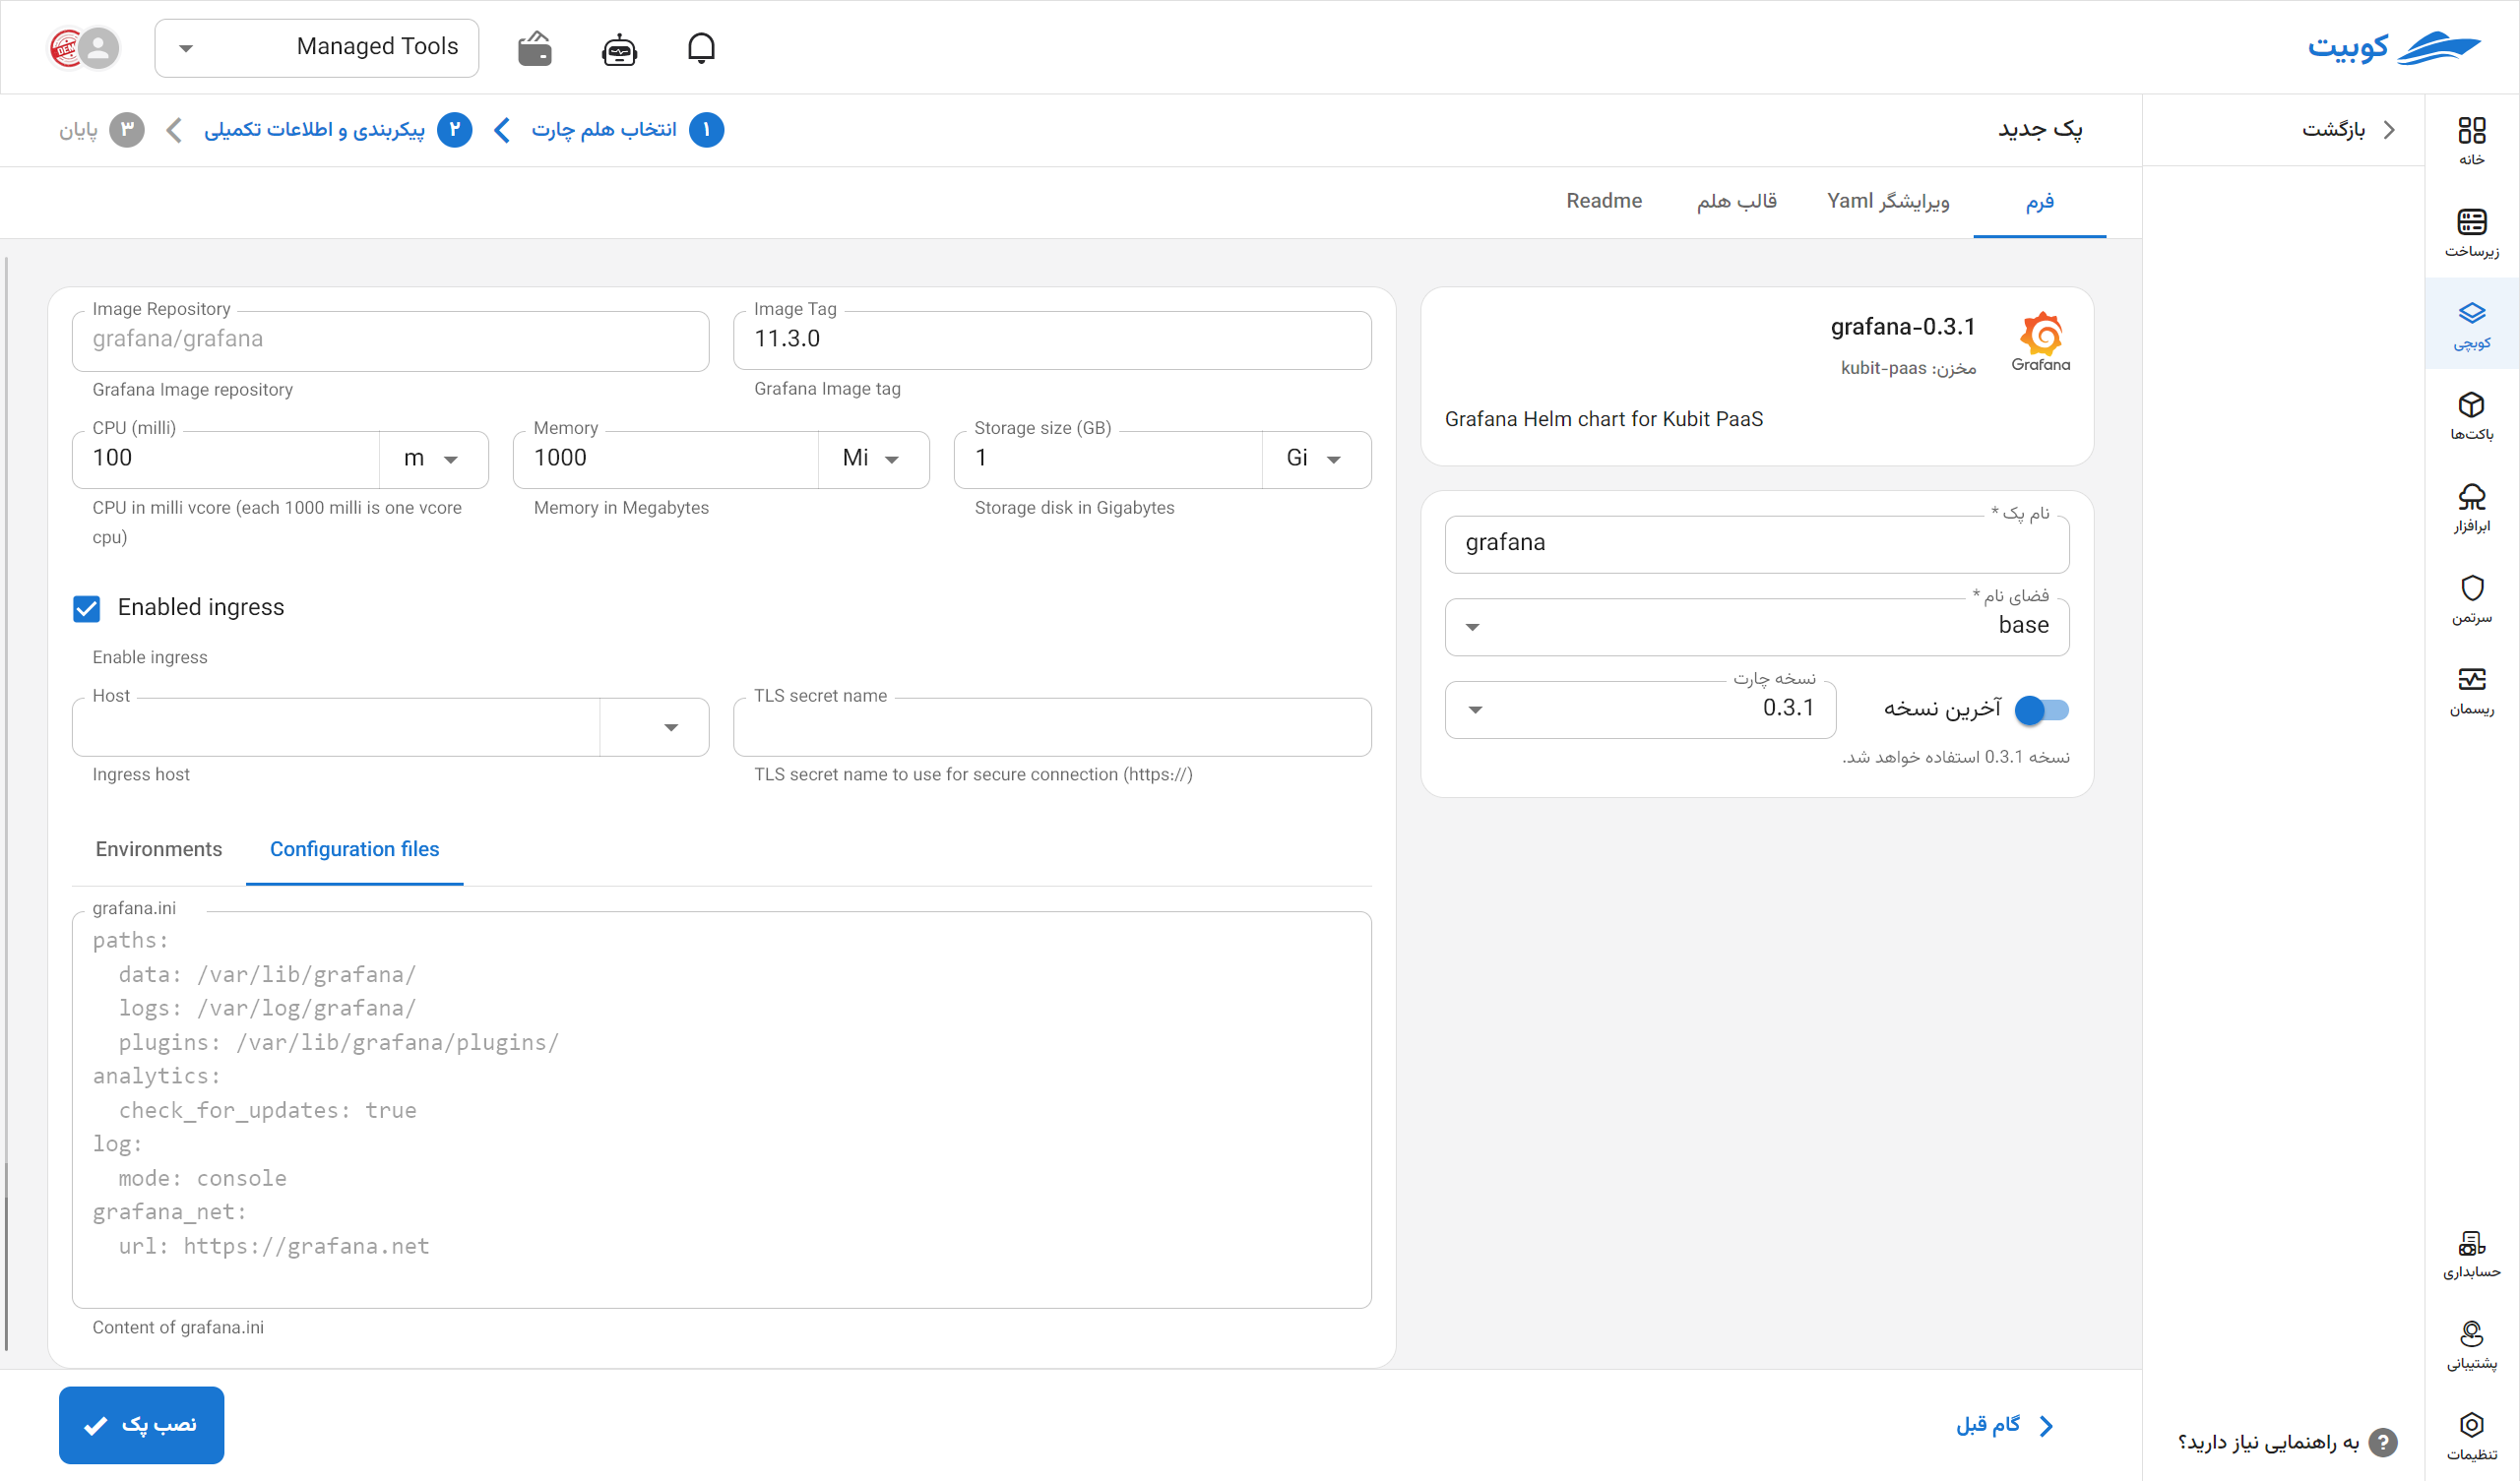Open کوبچی sidebar item

point(2471,324)
